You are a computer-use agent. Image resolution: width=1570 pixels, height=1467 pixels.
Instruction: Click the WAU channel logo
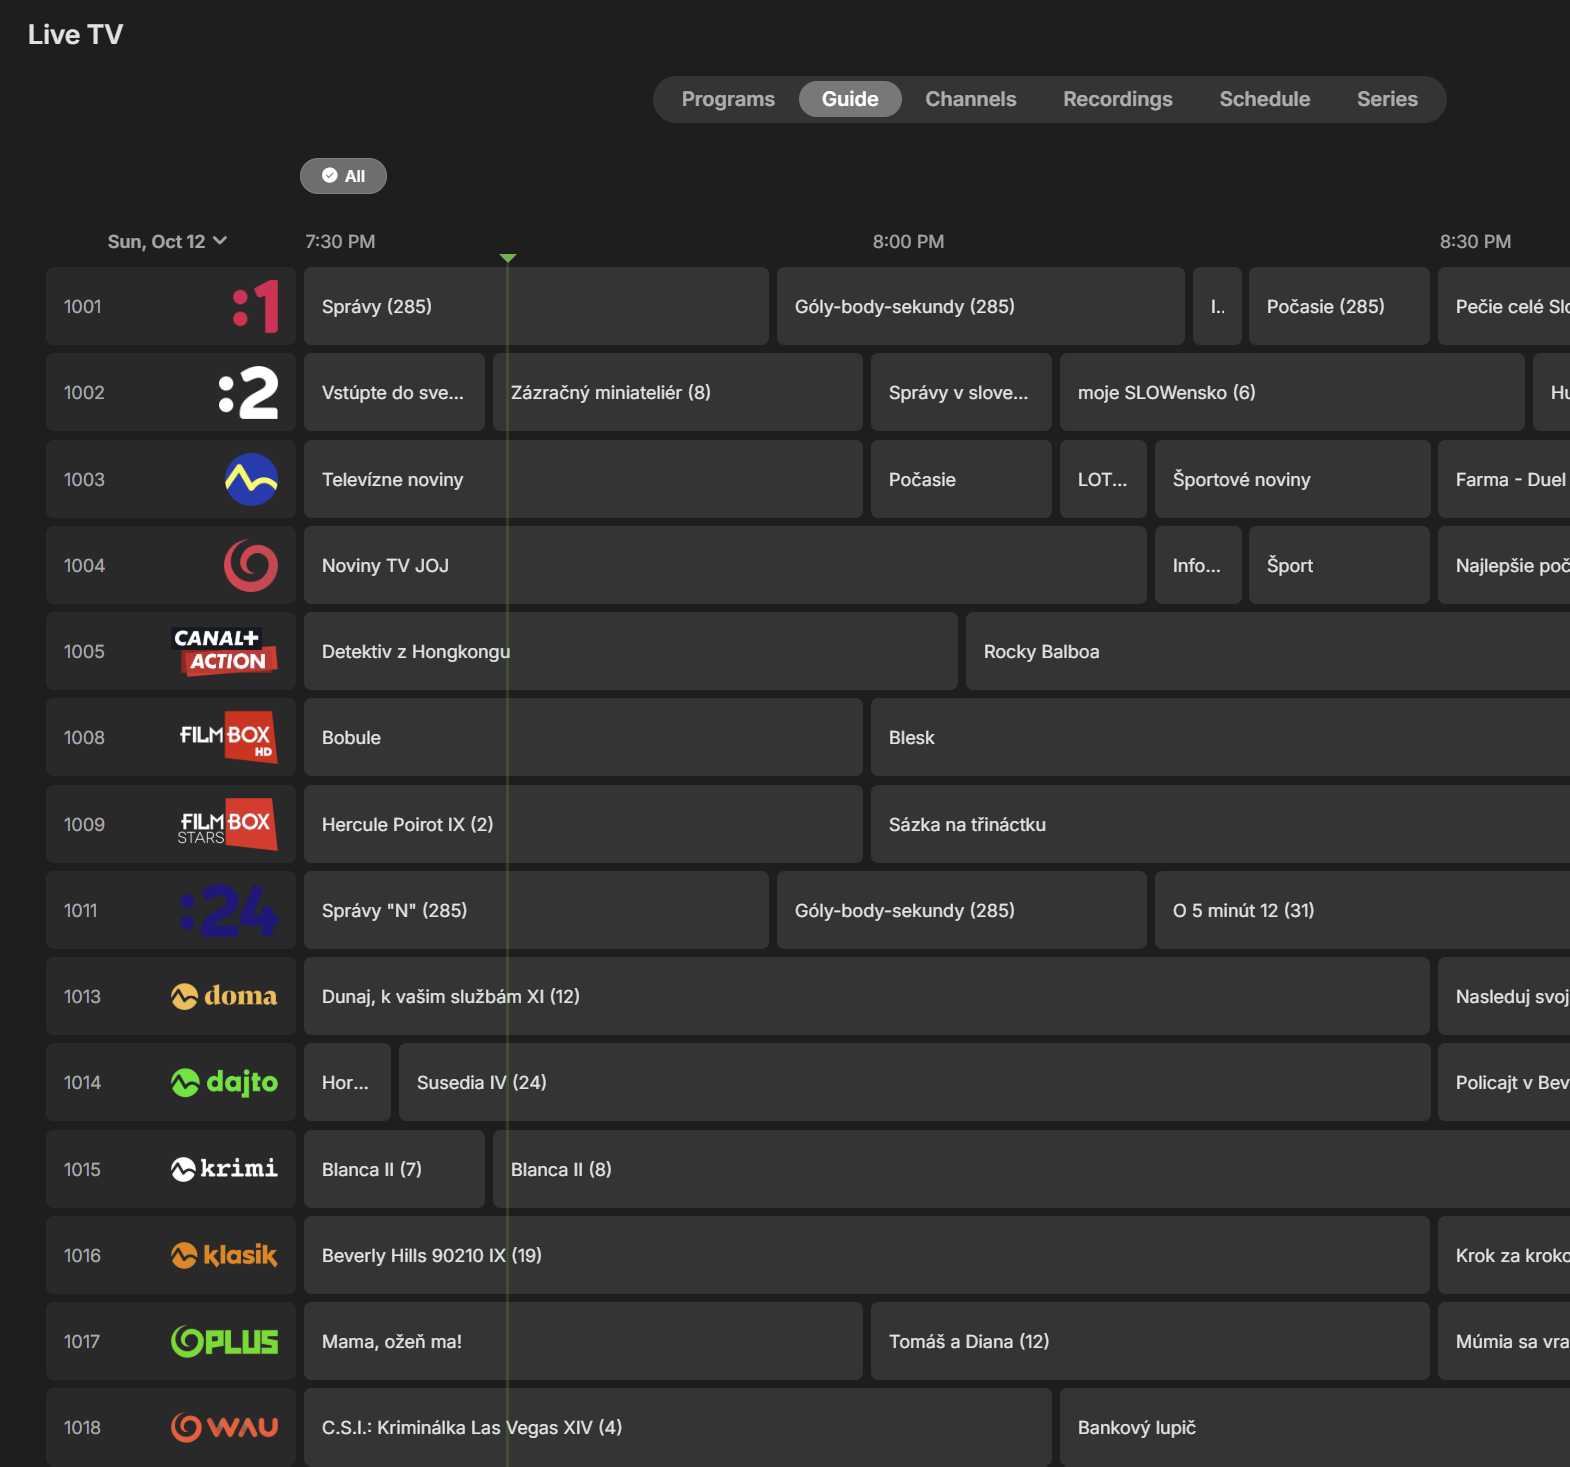click(x=224, y=1428)
